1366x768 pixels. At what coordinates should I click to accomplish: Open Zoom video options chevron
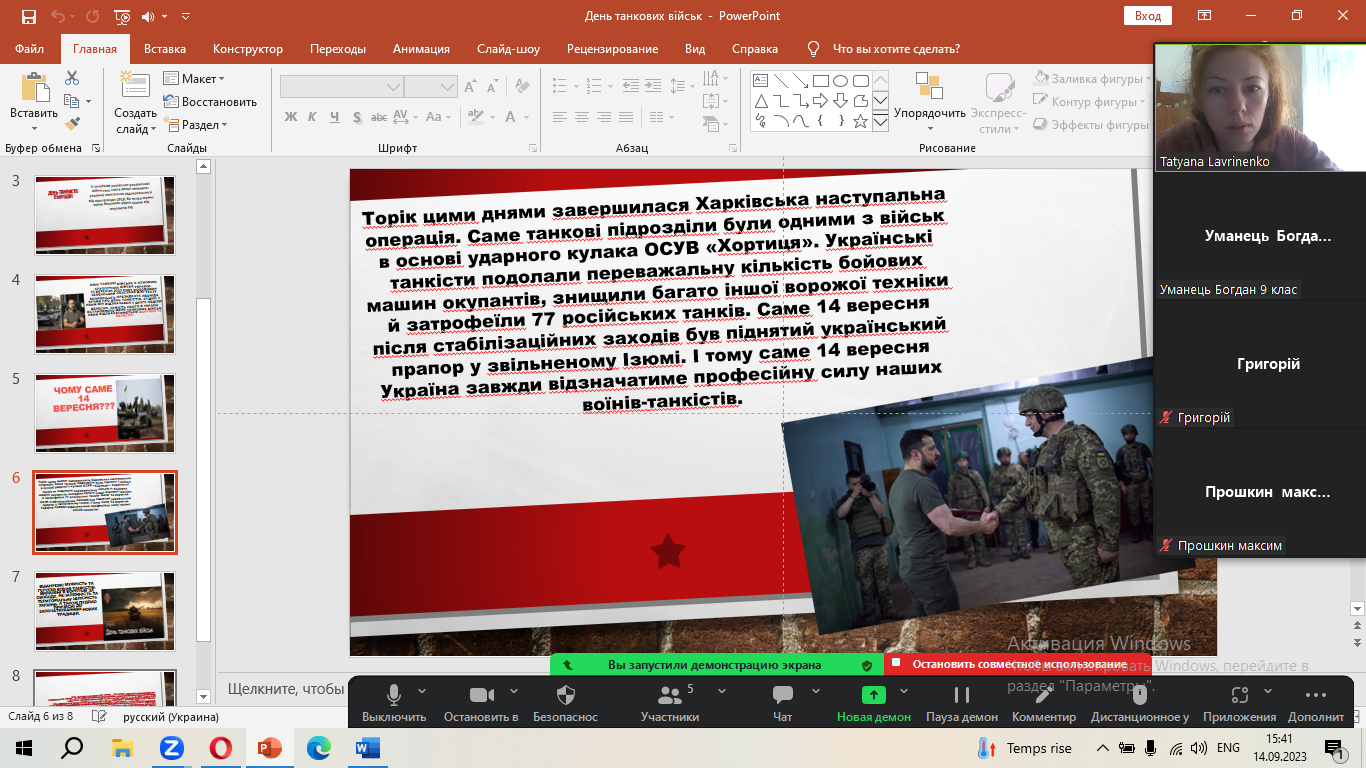click(x=514, y=690)
